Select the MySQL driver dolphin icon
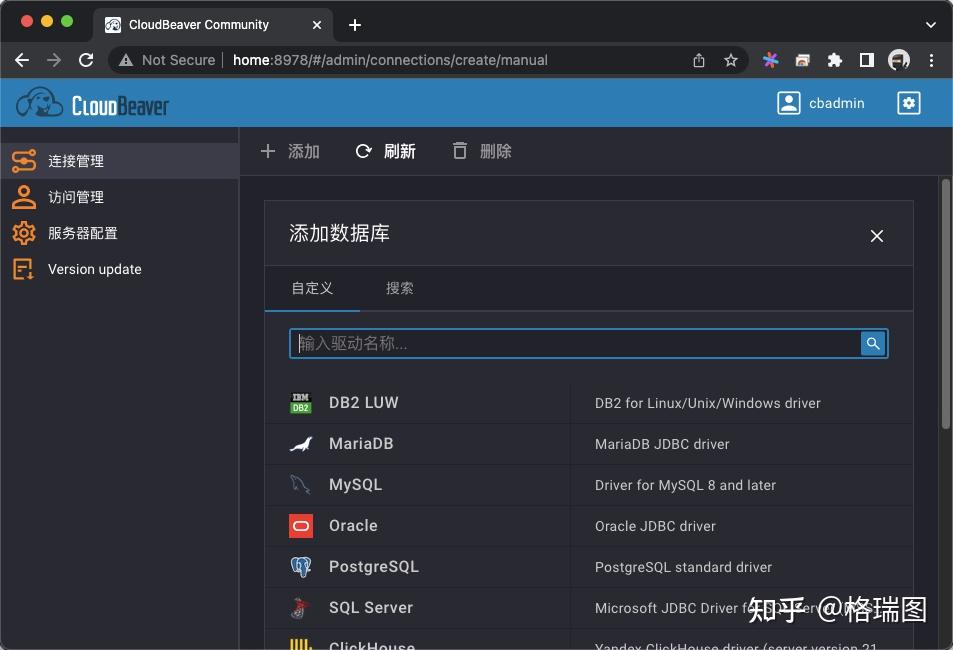This screenshot has width=953, height=650. [300, 485]
